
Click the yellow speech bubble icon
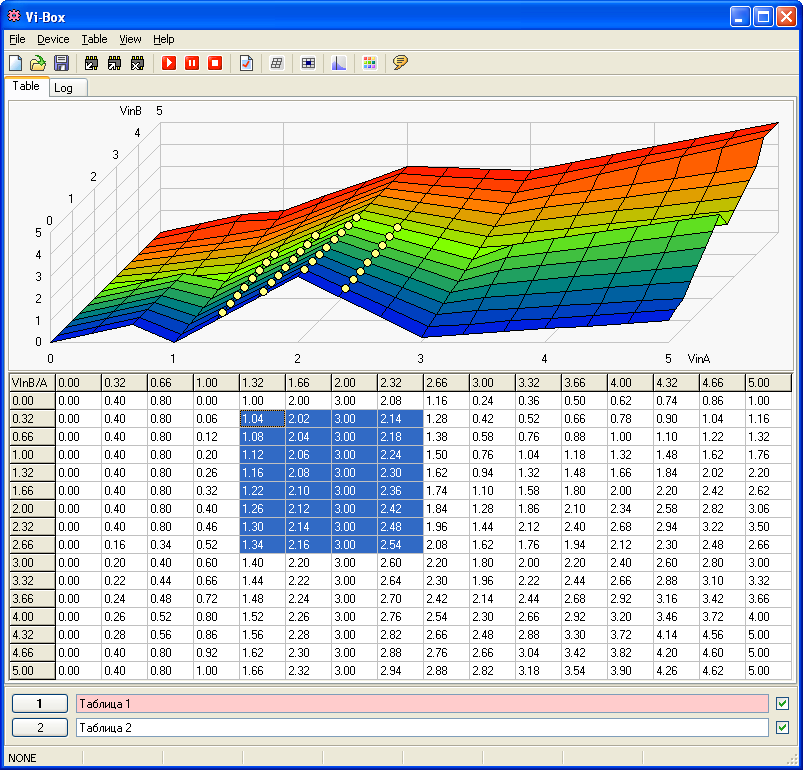coord(400,63)
